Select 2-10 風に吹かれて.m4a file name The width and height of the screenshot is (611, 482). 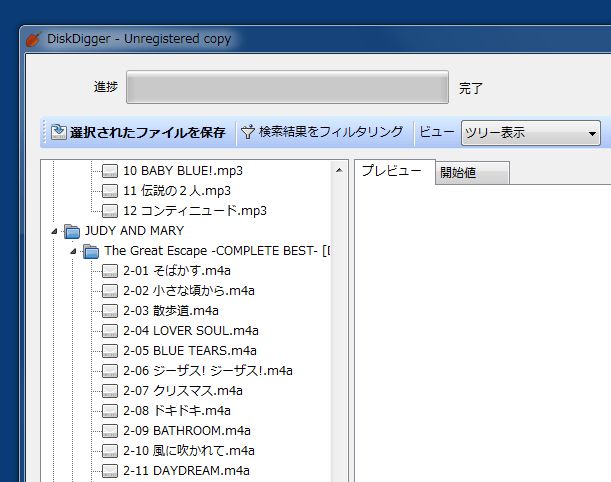[189, 451]
